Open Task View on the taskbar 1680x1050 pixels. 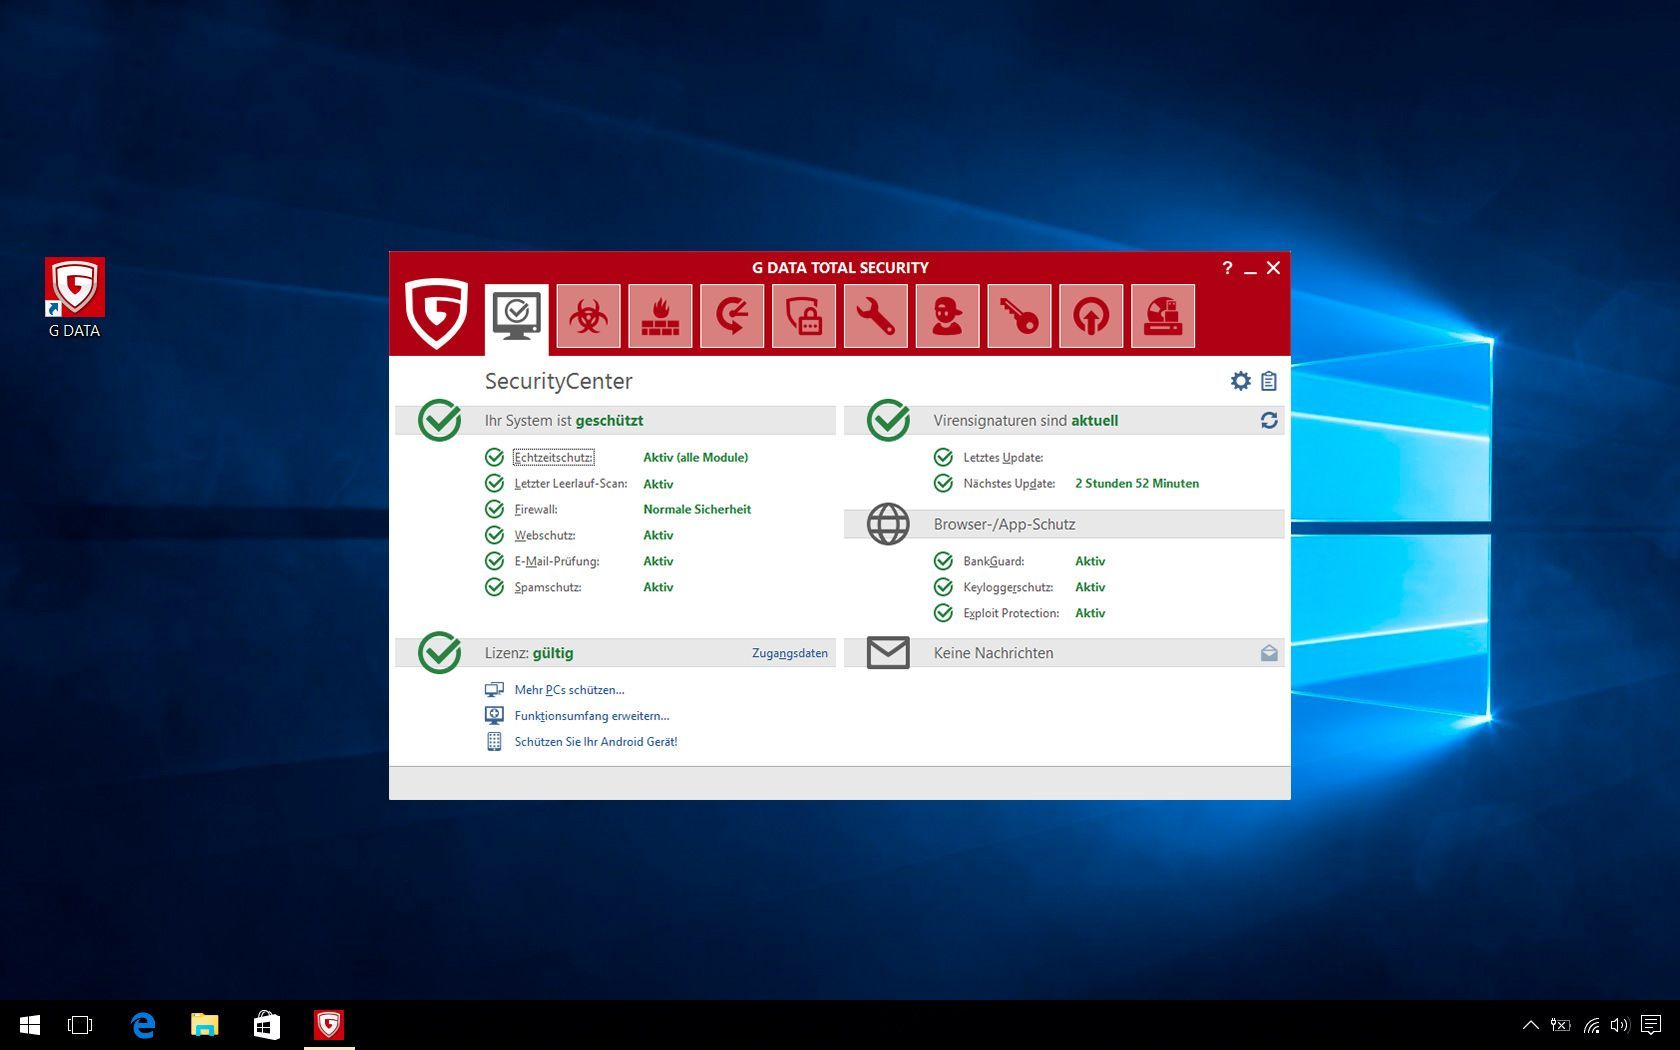click(80, 1025)
